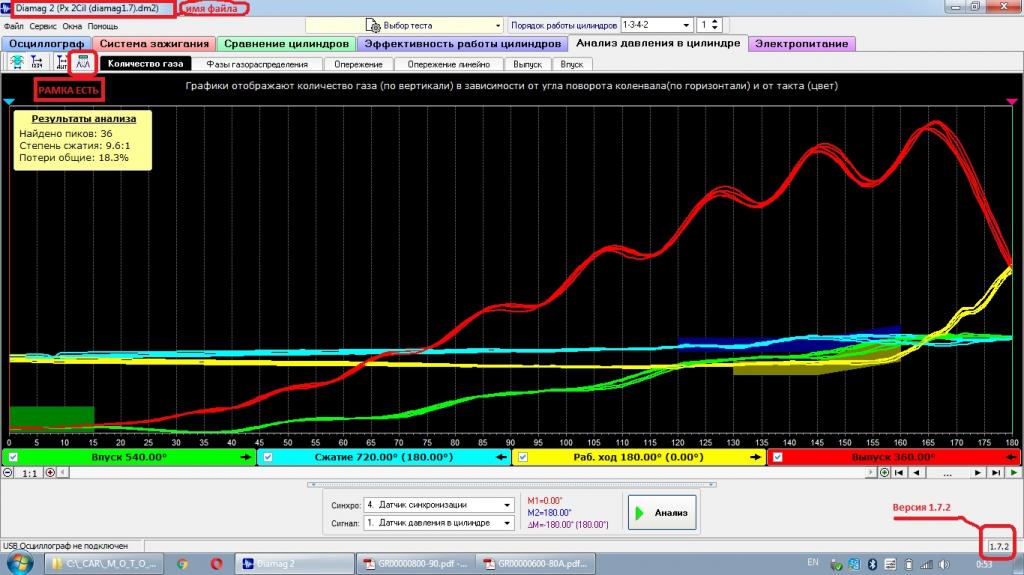Open the Опережение sub-tab
Image resolution: width=1024 pixels, height=575 pixels.
359,64
